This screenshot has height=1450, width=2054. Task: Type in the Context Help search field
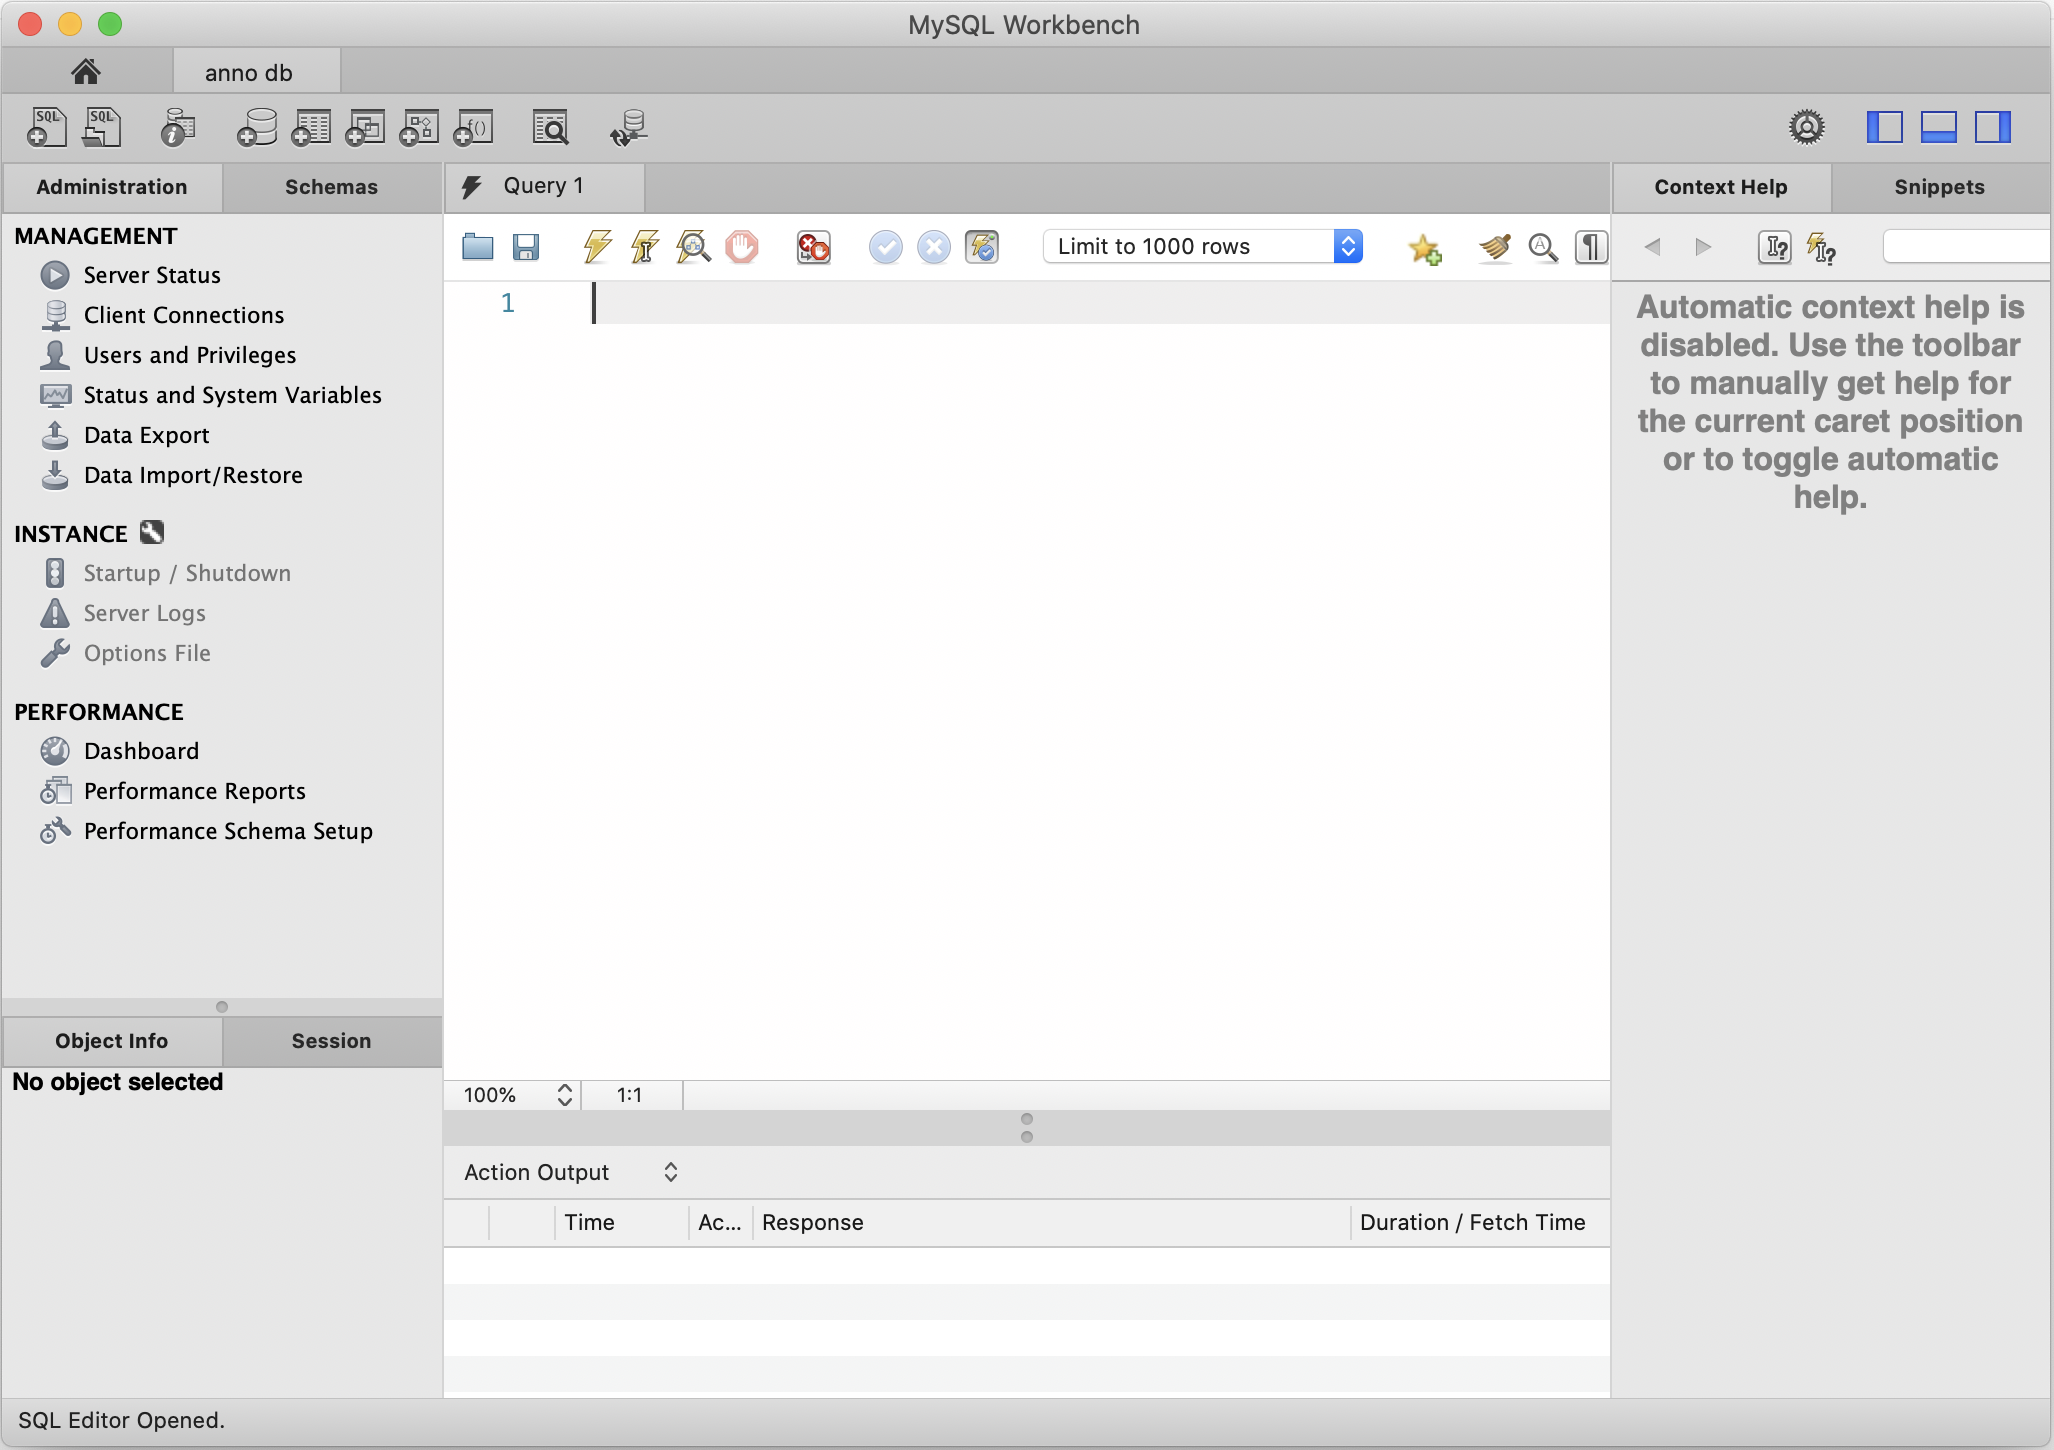(1963, 246)
